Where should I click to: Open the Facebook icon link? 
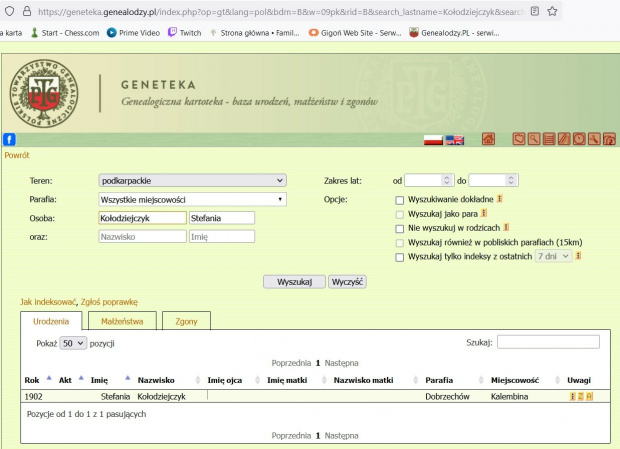[x=10, y=139]
